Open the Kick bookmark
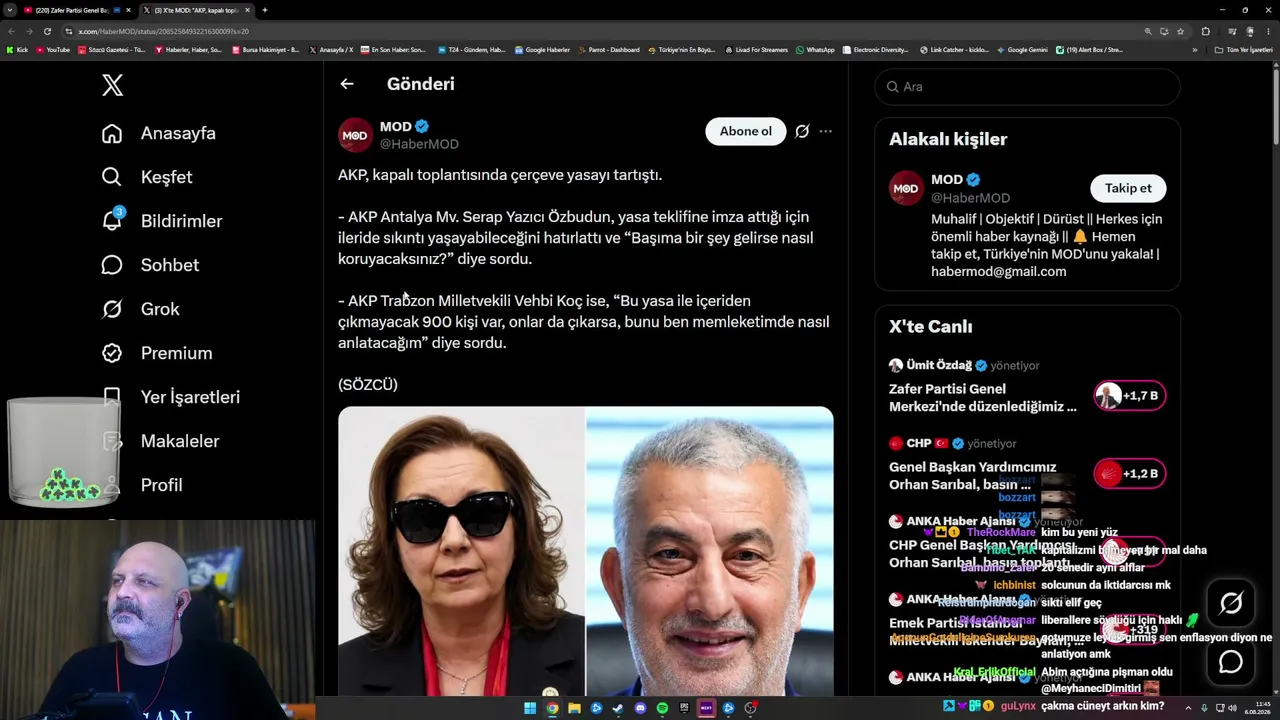This screenshot has height=720, width=1280. [x=18, y=50]
